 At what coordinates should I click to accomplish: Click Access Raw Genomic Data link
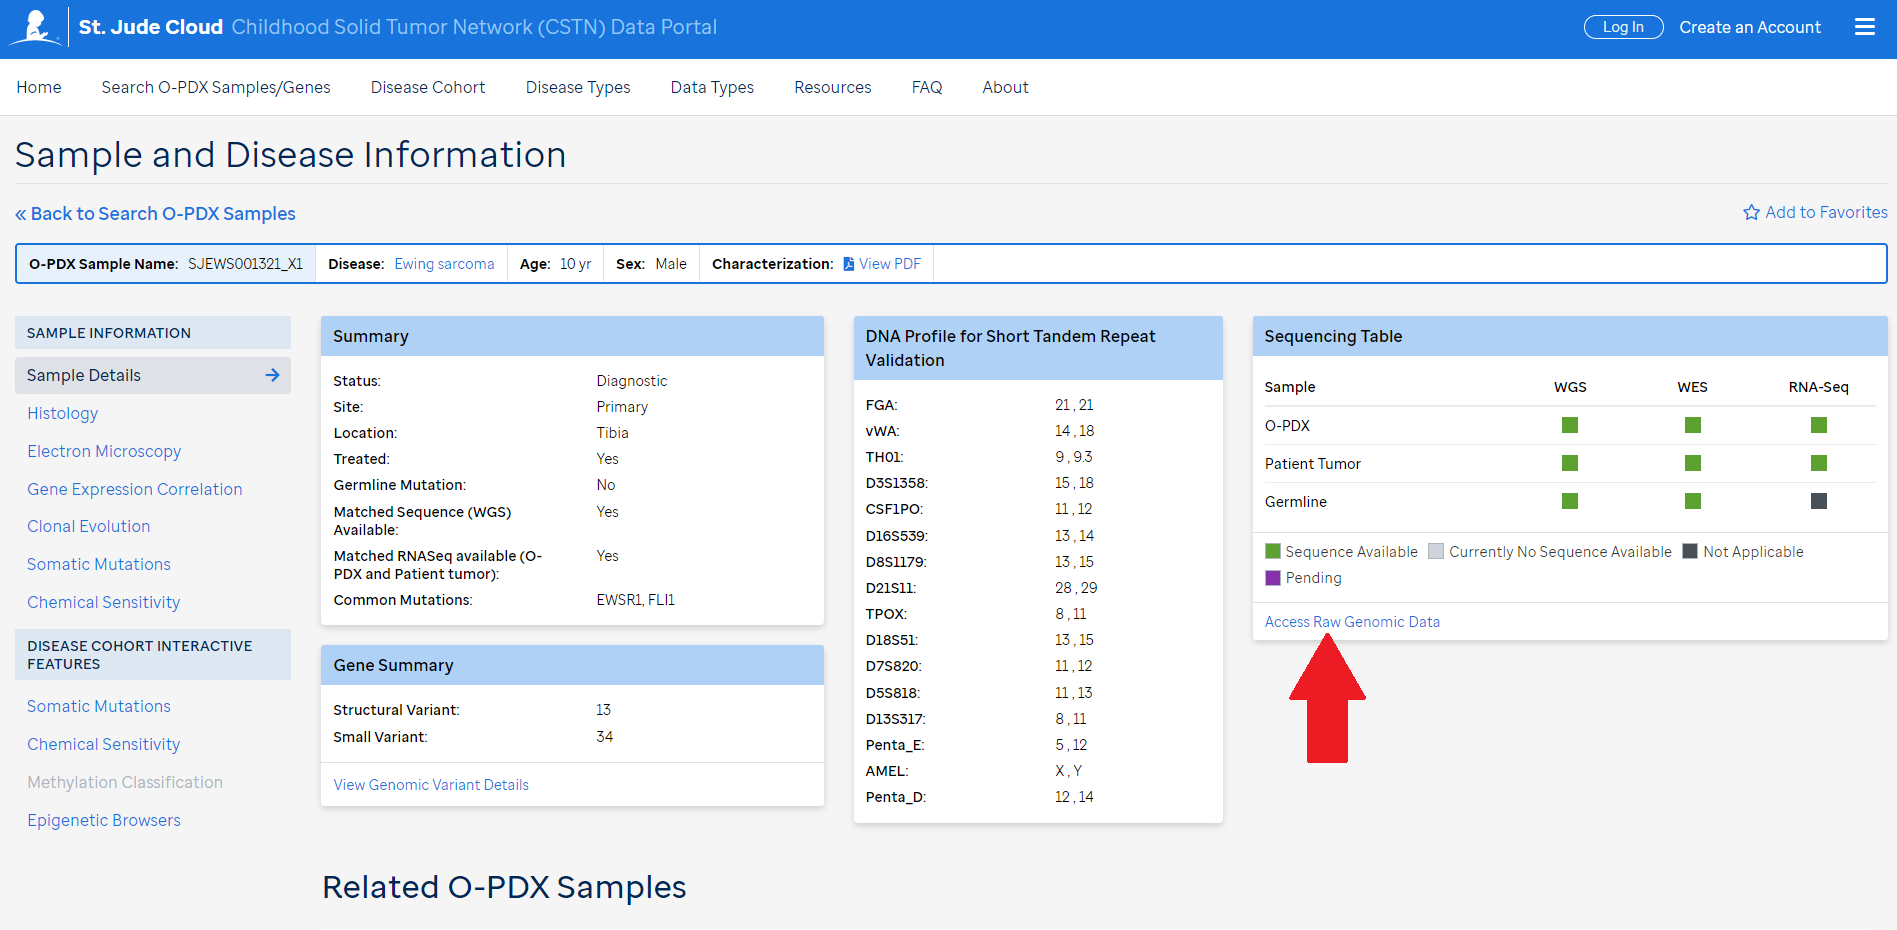click(x=1352, y=622)
